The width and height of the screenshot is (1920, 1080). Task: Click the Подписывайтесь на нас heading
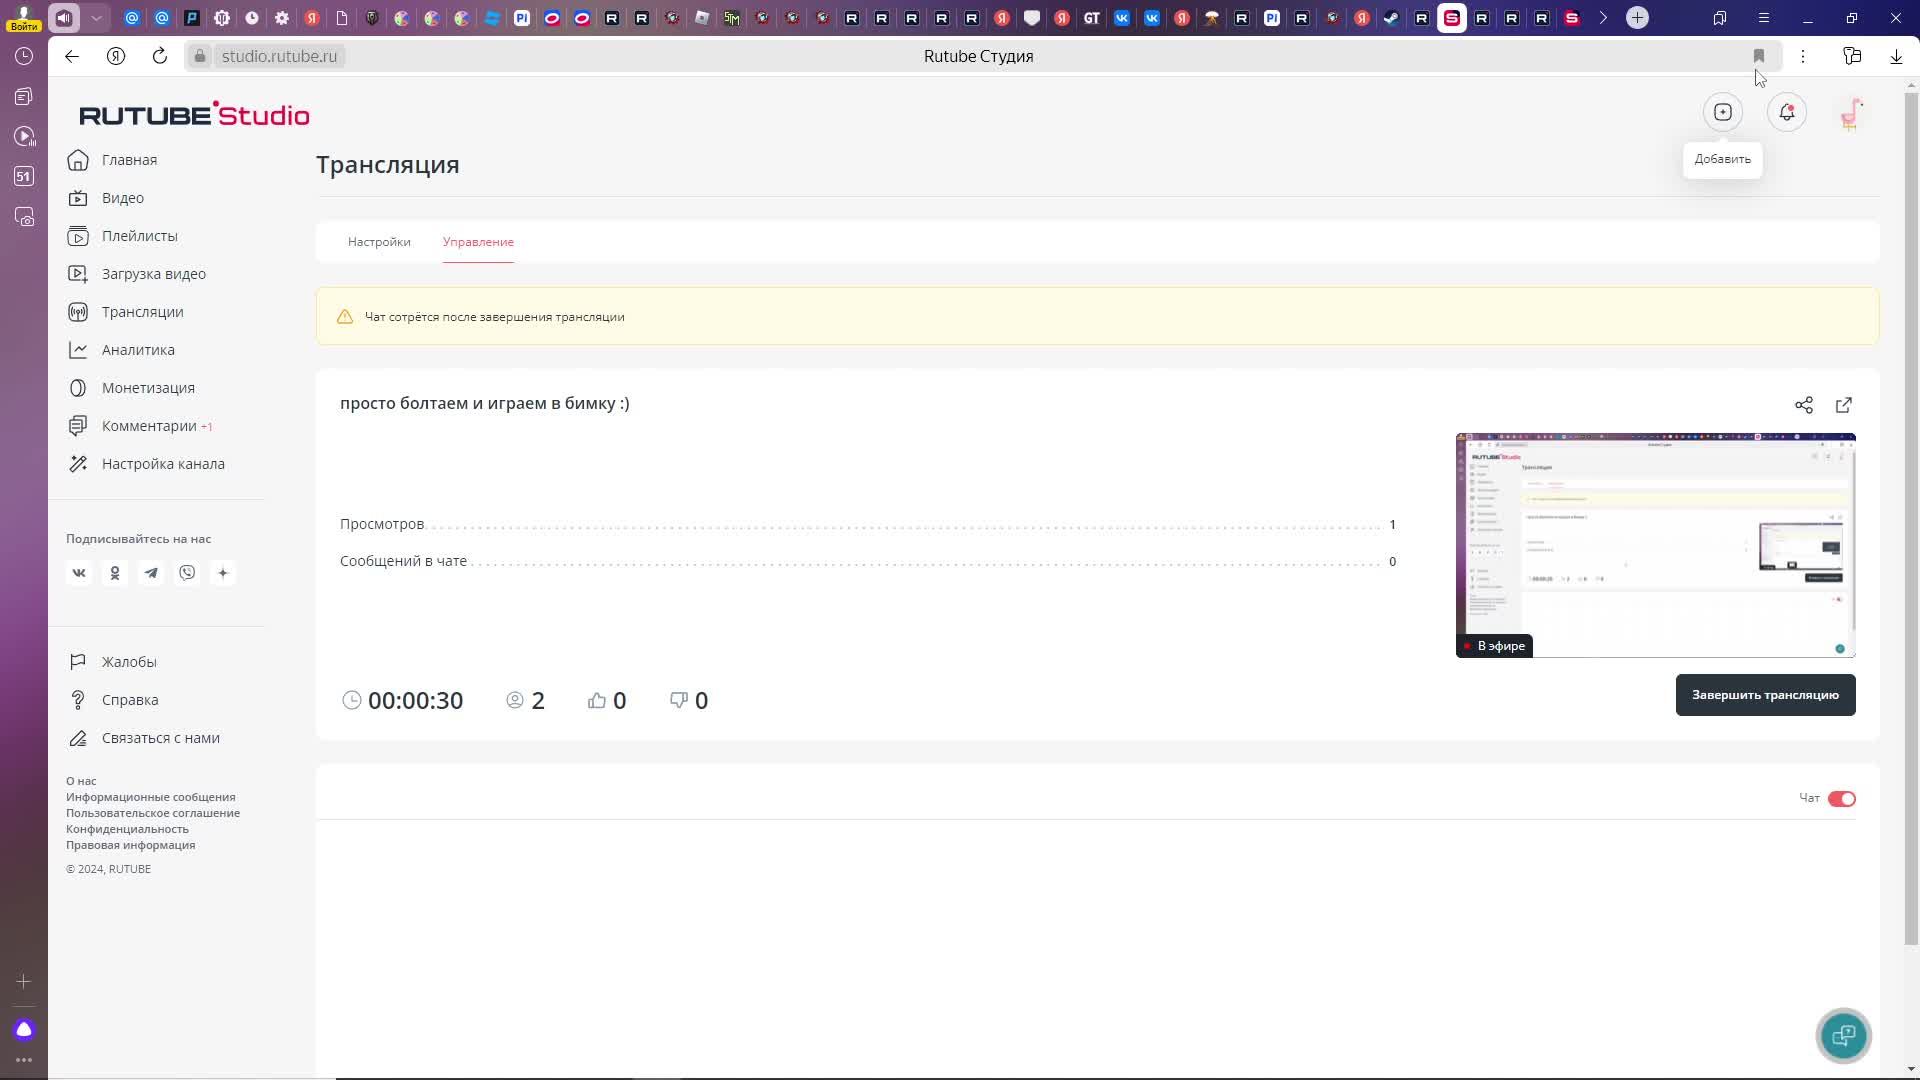(x=139, y=539)
